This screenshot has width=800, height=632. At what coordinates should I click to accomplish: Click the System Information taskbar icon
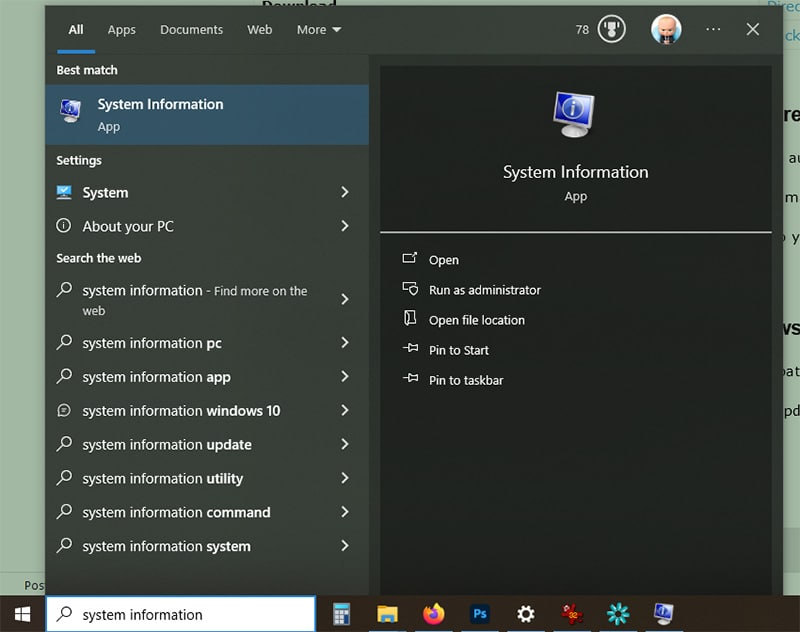pyautogui.click(x=663, y=614)
